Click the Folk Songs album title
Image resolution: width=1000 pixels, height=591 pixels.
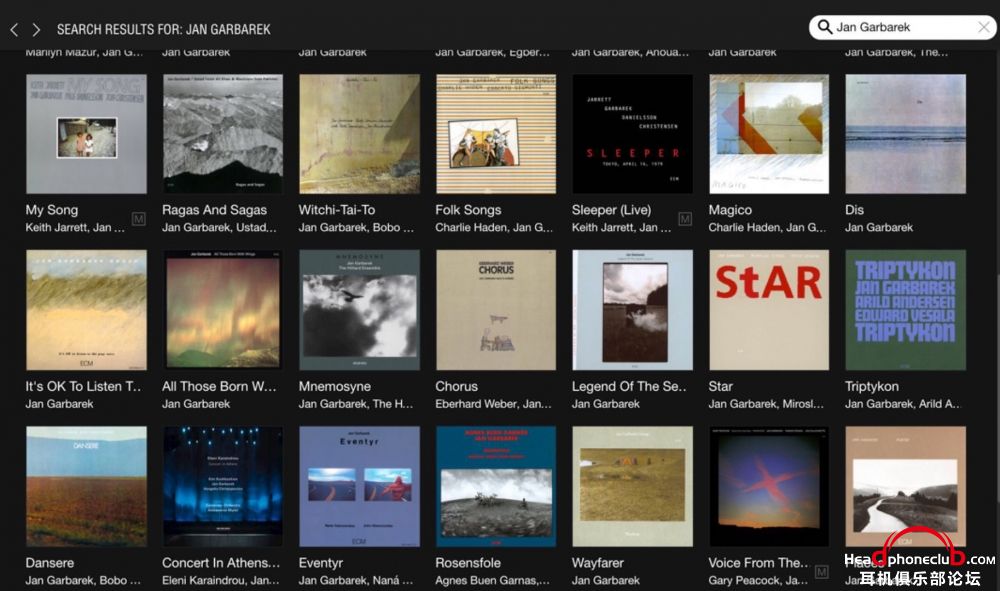click(468, 210)
